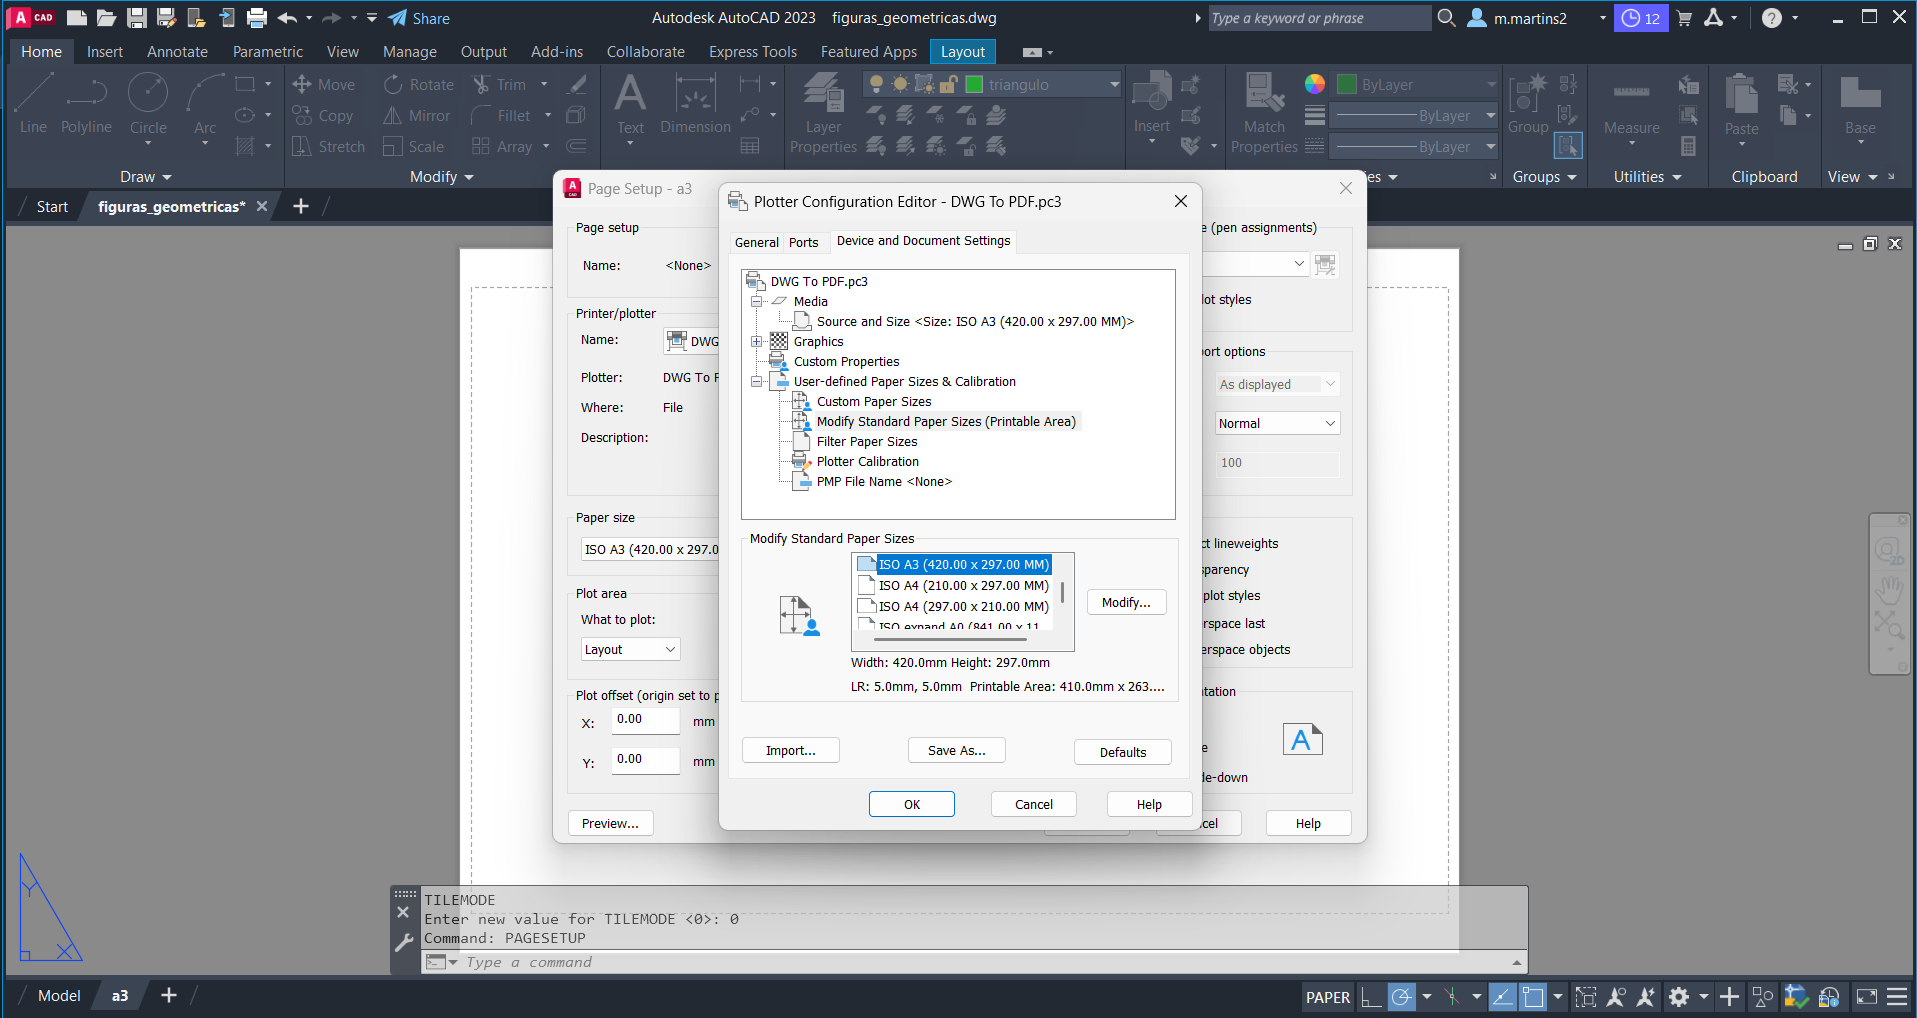Collapse the Media tree node

[x=756, y=301]
